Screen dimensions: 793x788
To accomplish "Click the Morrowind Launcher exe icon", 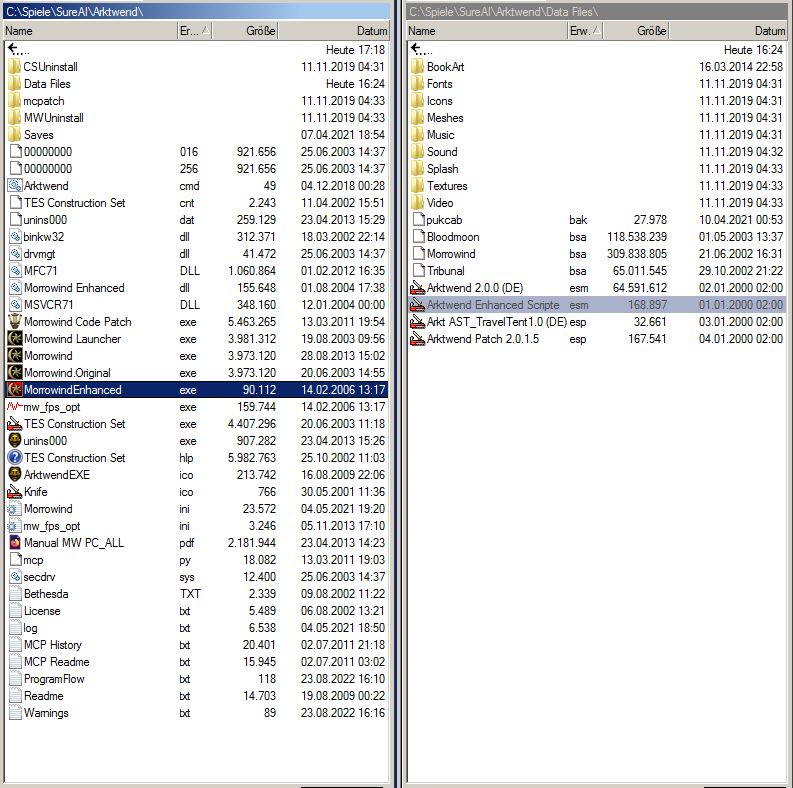I will tap(15, 339).
